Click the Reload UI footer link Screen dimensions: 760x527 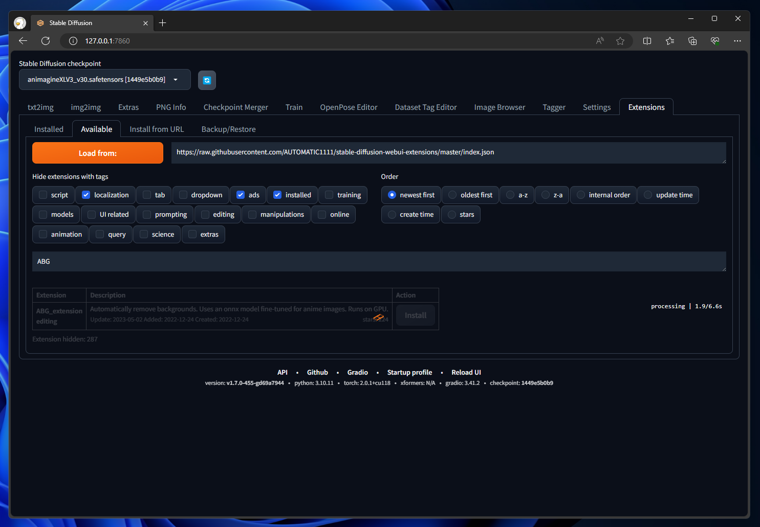(466, 372)
